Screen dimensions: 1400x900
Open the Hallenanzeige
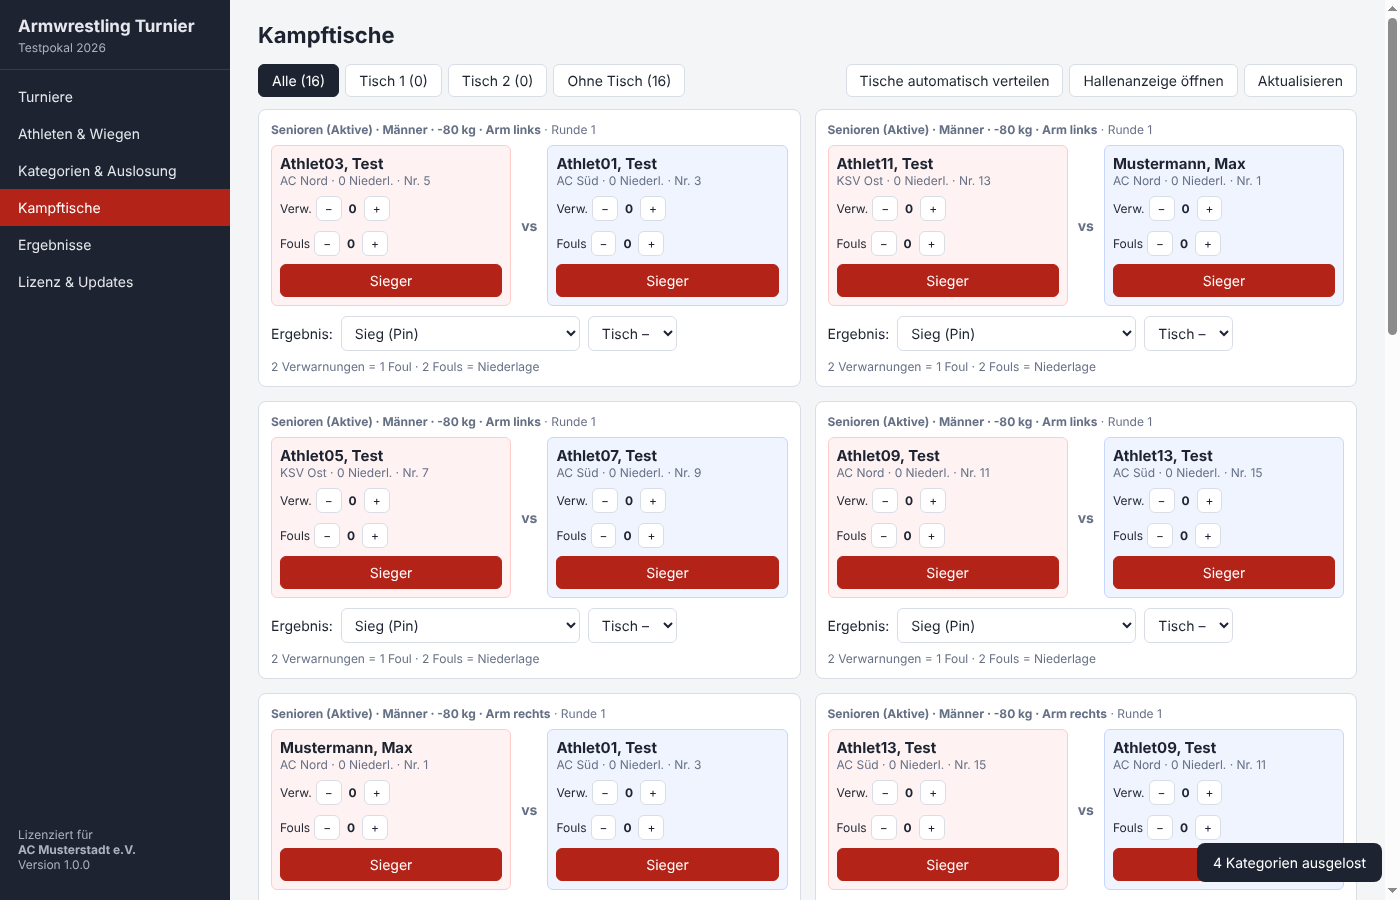point(1153,81)
